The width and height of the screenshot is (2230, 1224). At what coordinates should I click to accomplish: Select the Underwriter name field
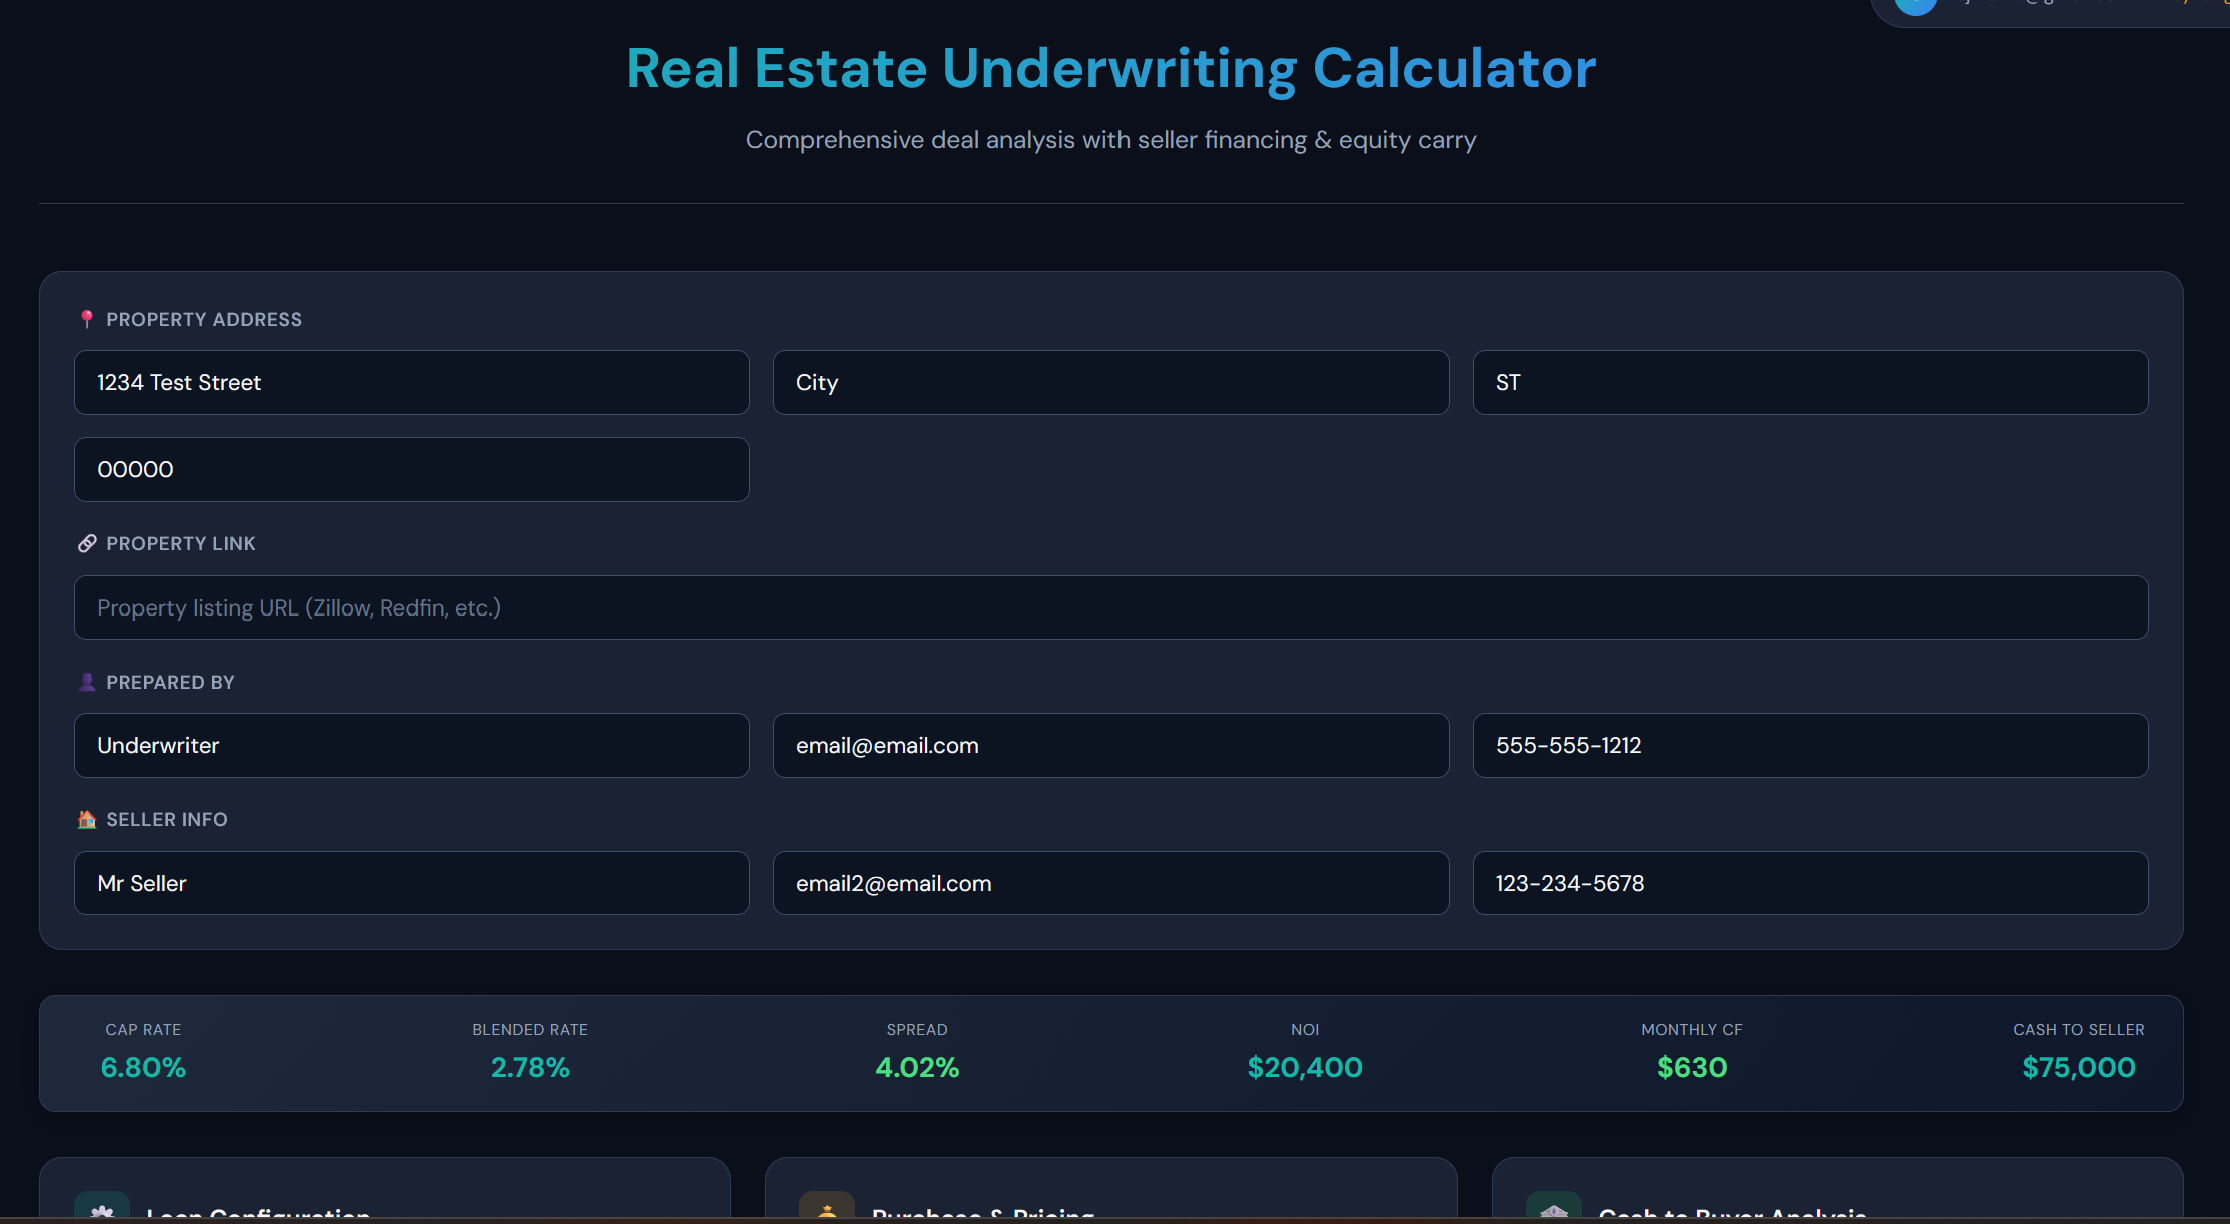tap(411, 745)
